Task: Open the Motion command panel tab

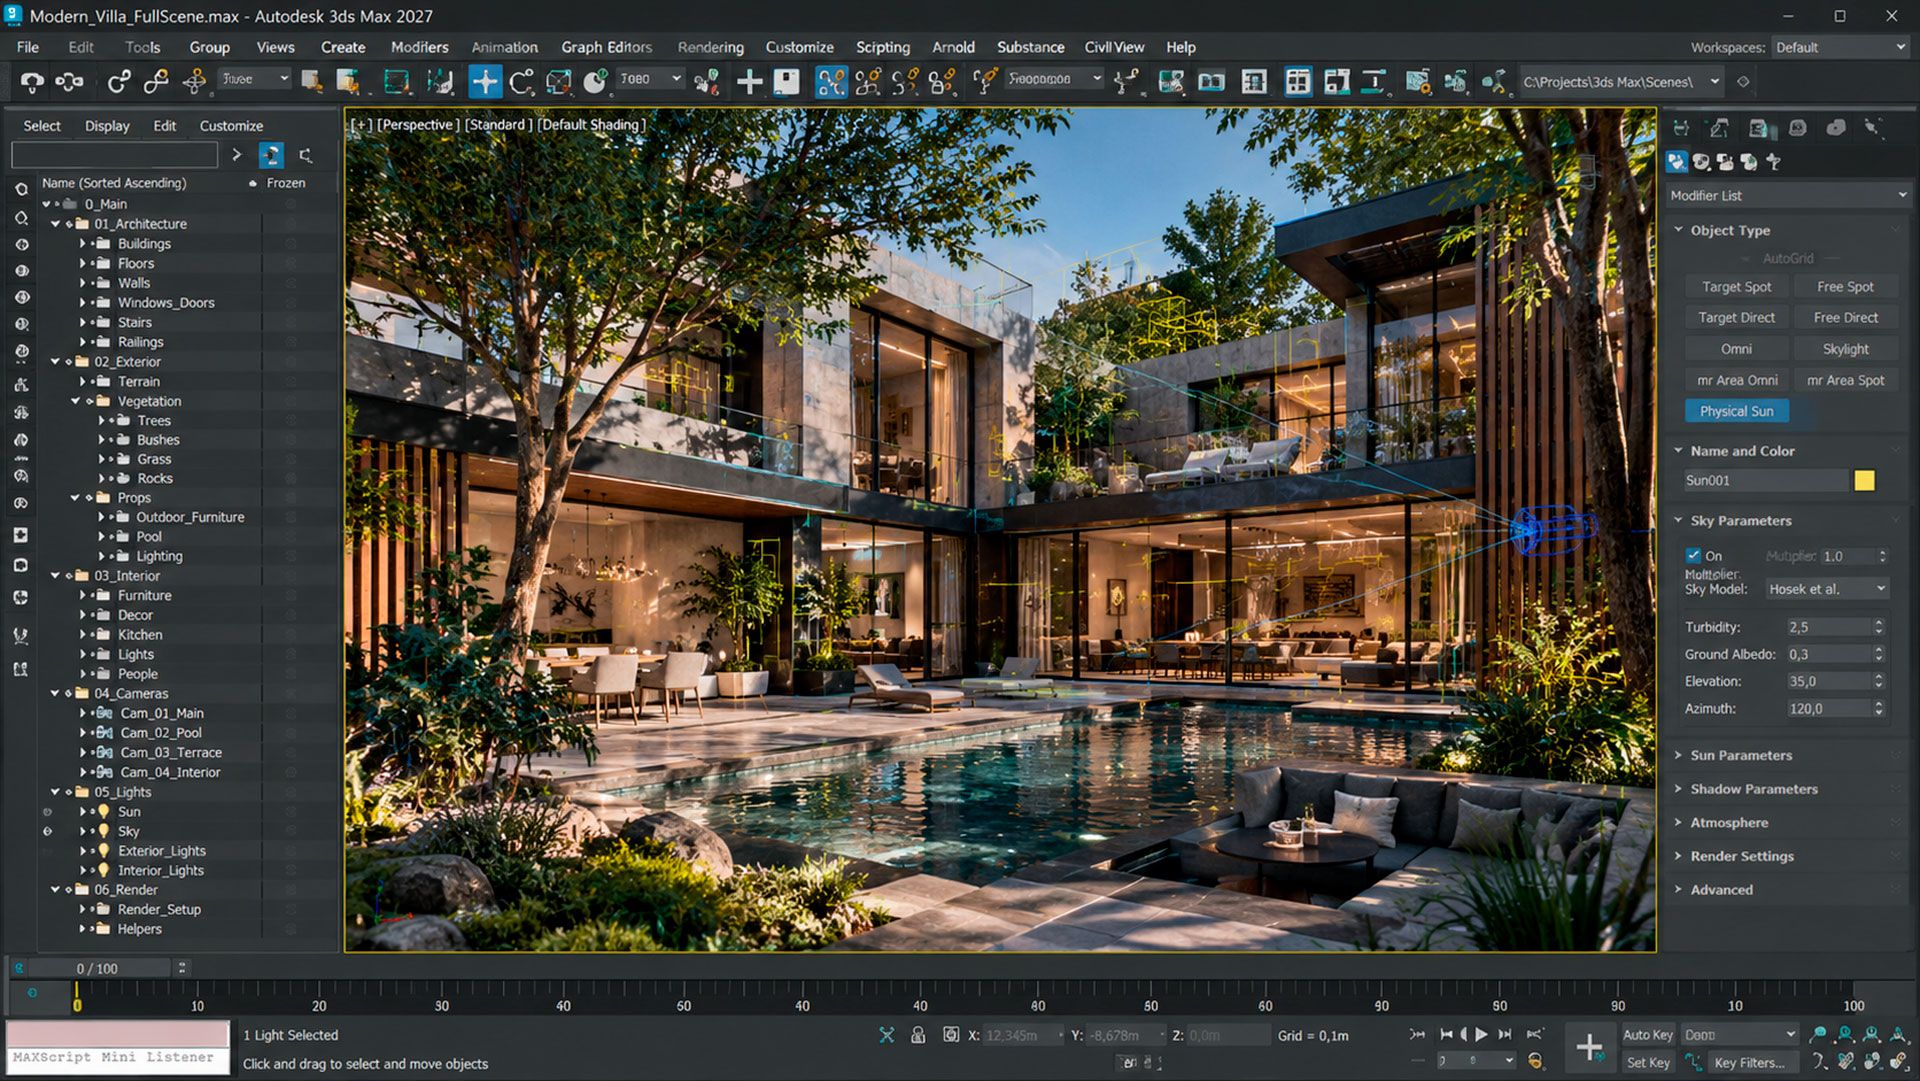Action: [1798, 127]
